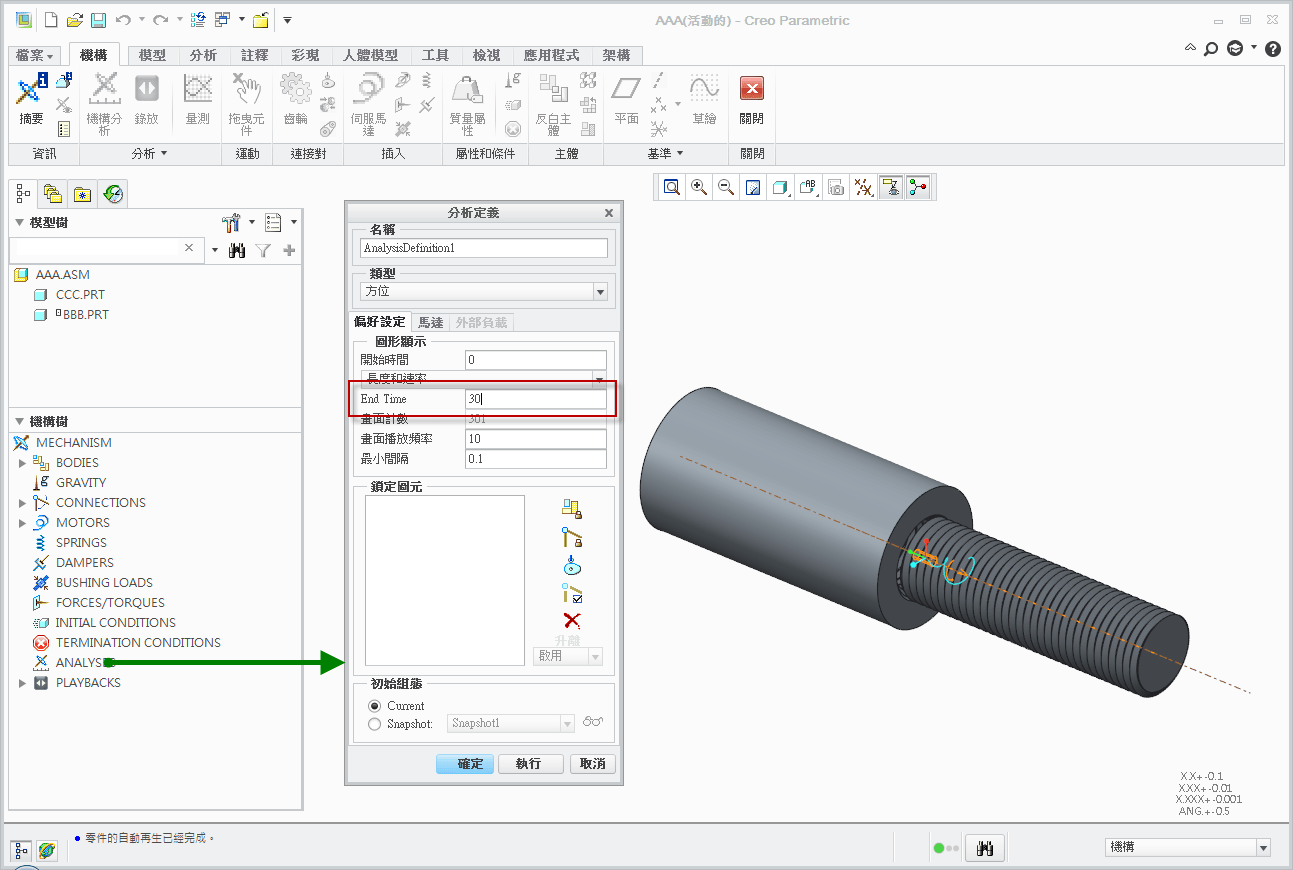This screenshot has width=1293, height=870.
Task: Switch to the 馬達 tab
Action: tap(431, 322)
